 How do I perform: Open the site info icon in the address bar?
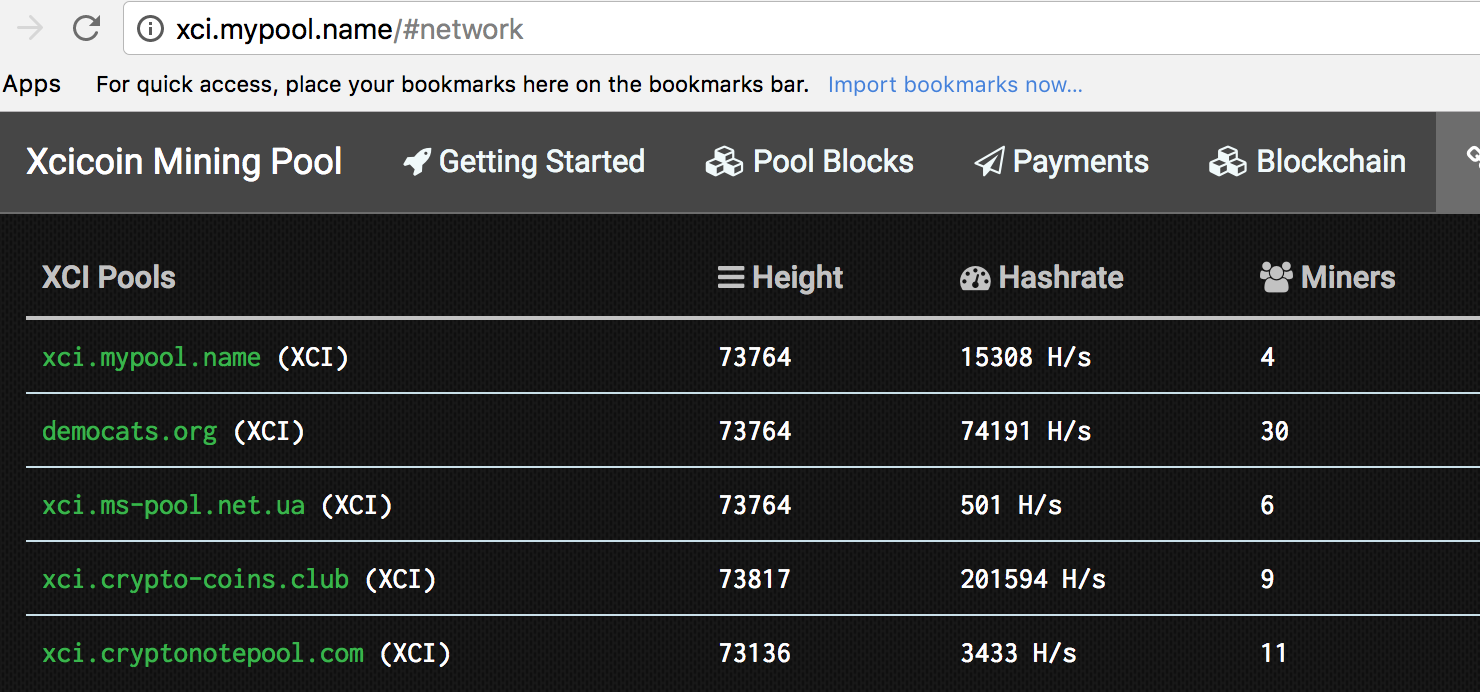point(150,30)
